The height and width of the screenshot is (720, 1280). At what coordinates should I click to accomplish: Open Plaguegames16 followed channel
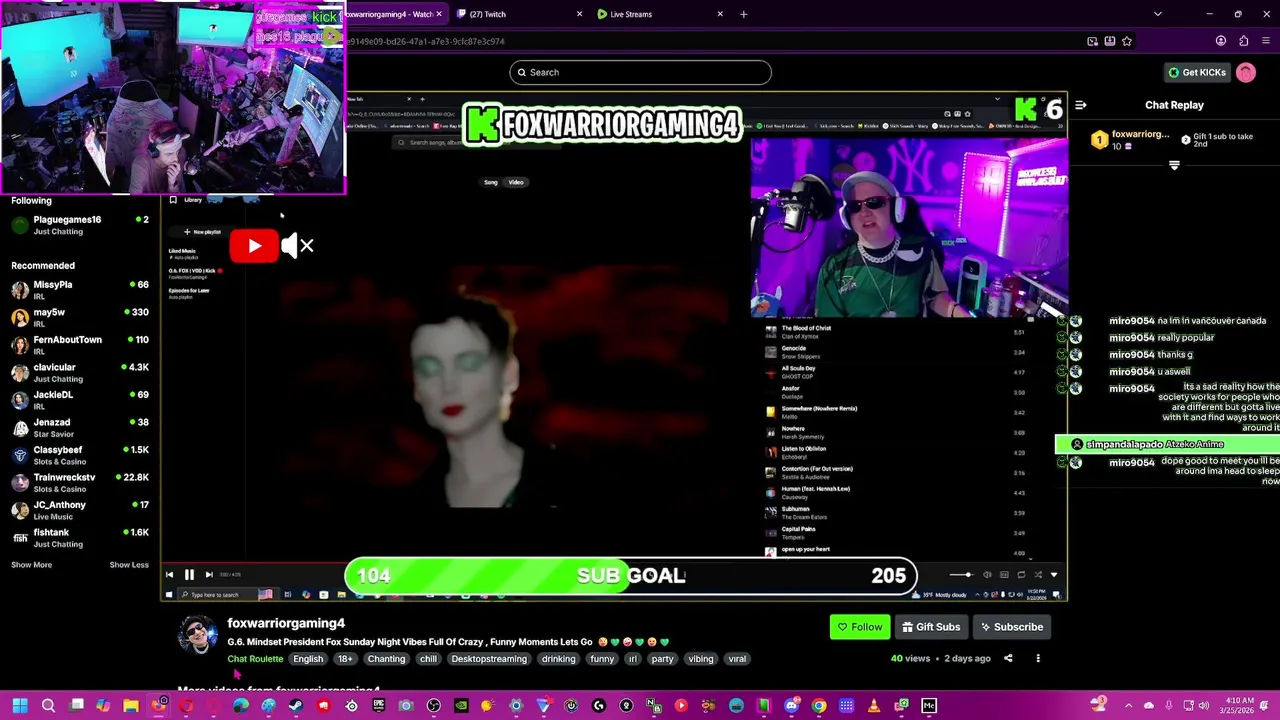(80, 225)
